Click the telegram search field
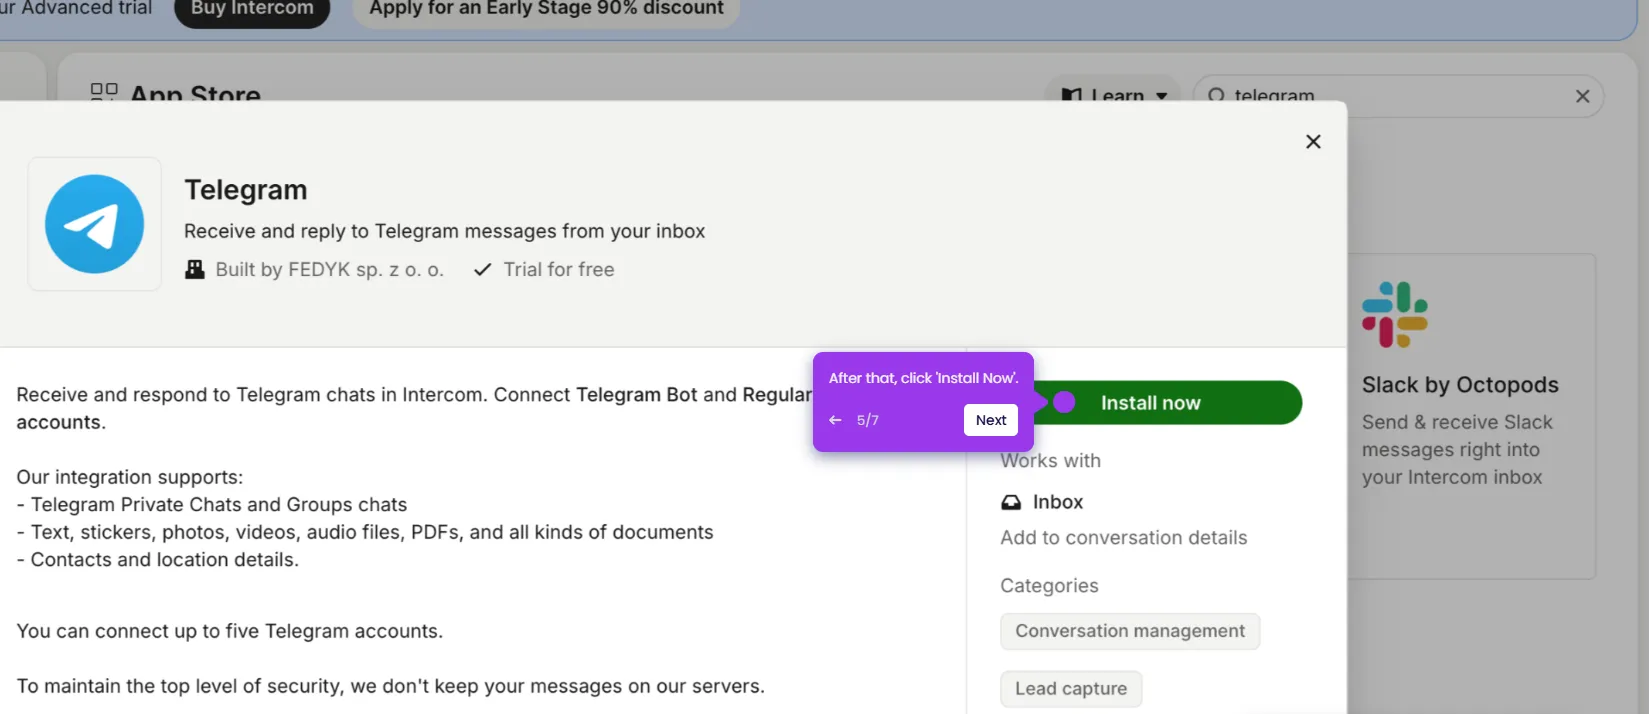Screen dimensions: 1649x714 pyautogui.click(x=1398, y=96)
